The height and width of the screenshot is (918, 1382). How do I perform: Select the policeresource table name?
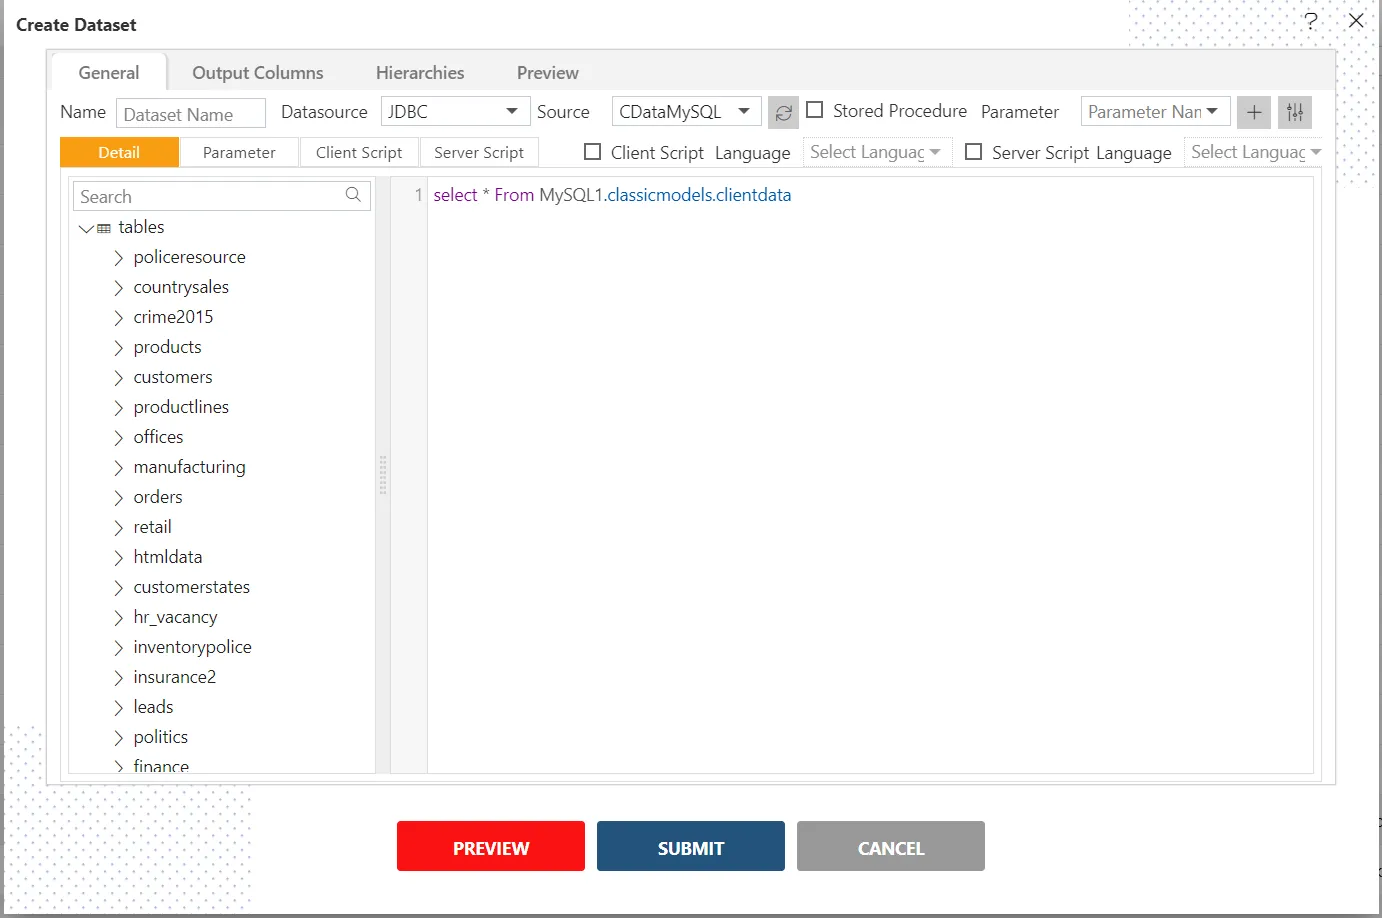pos(189,257)
